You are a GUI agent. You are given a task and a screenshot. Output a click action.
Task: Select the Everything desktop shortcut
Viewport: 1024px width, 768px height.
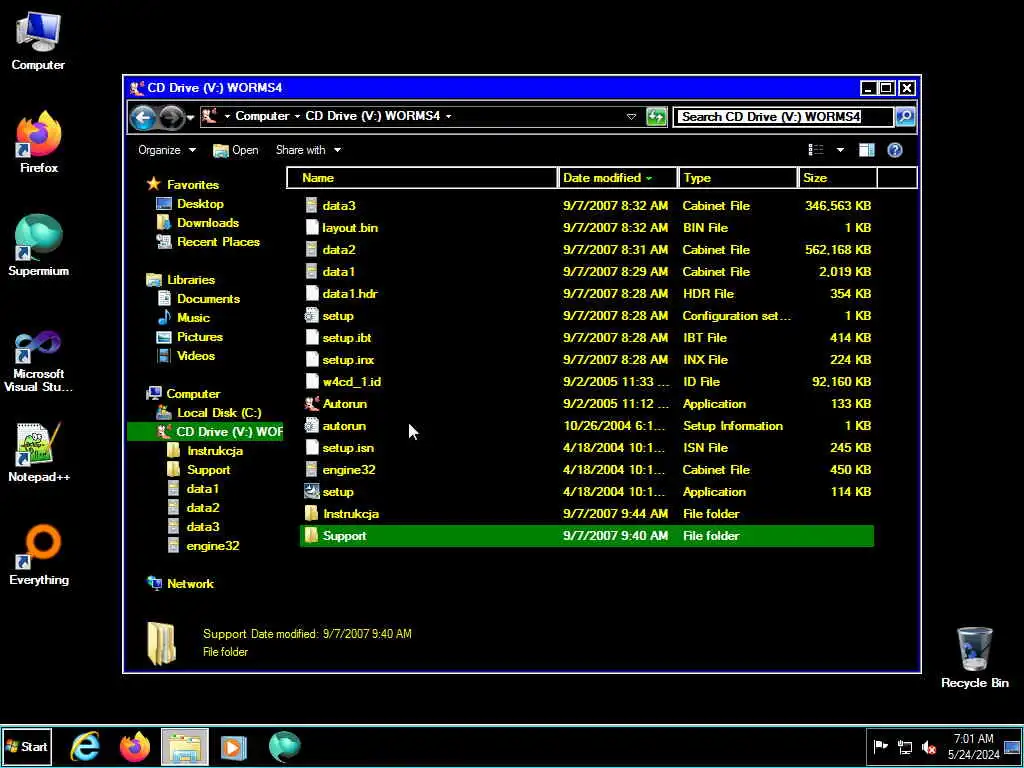(39, 555)
